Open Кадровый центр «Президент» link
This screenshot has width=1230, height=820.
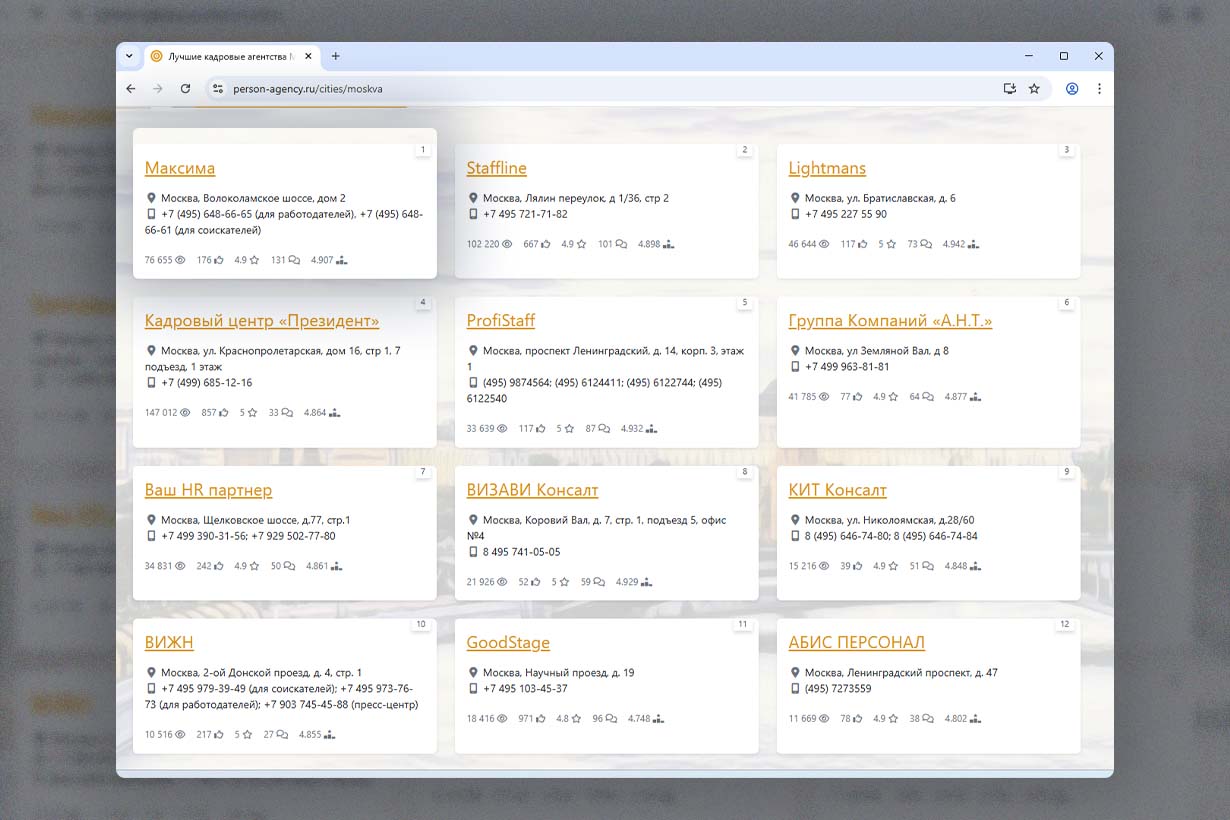tap(262, 321)
